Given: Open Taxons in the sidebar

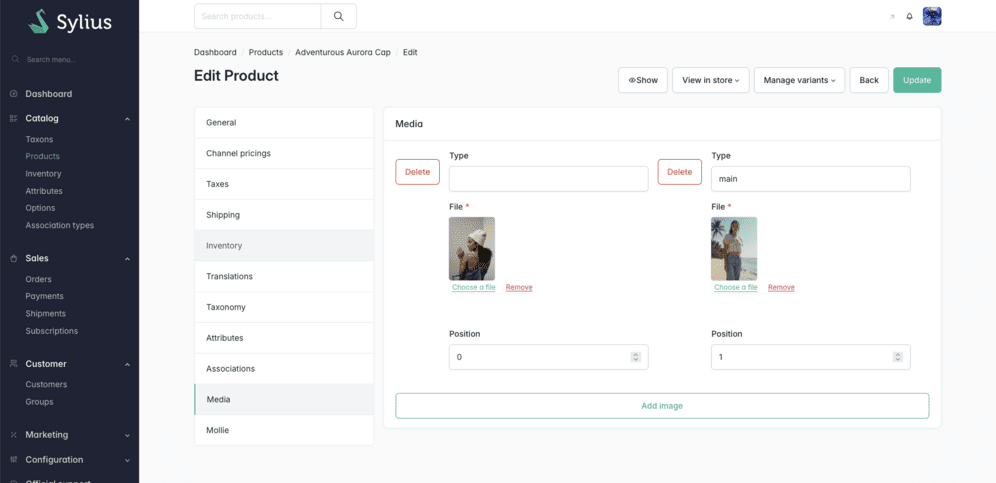Looking at the screenshot, I should (39, 139).
